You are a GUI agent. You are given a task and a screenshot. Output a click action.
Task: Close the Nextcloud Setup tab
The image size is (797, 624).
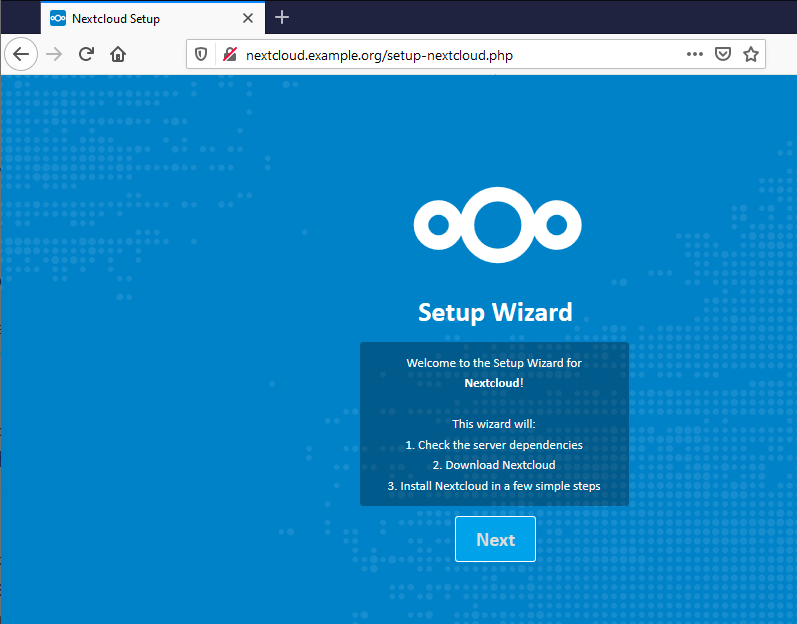[248, 18]
